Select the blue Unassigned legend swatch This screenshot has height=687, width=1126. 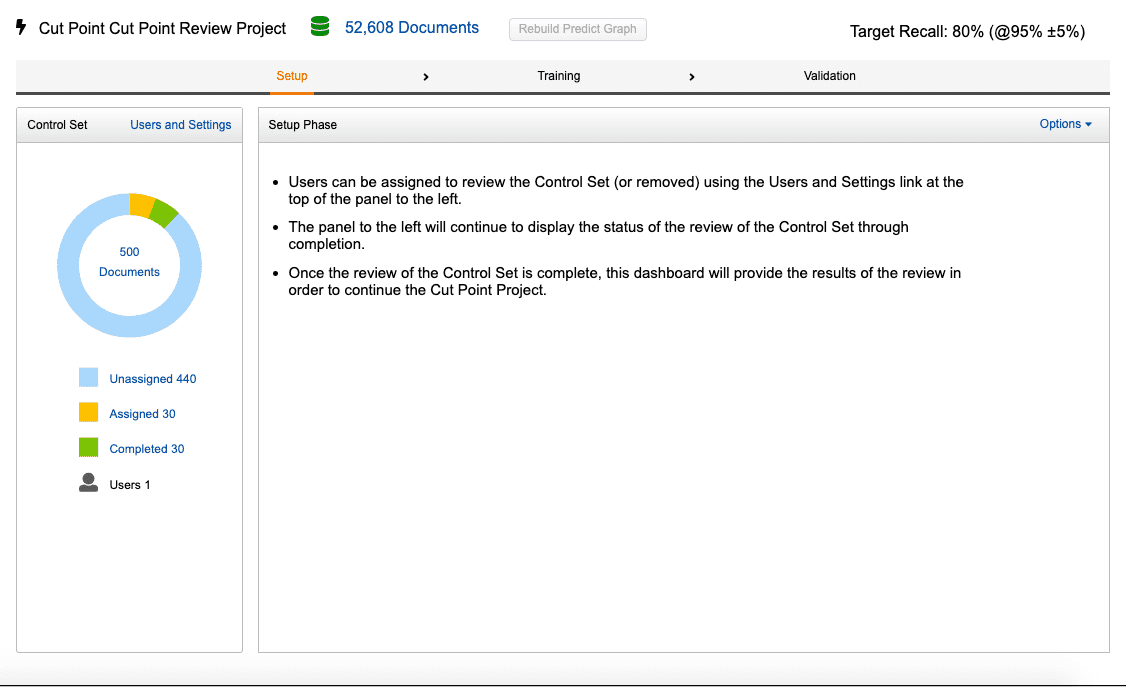pyautogui.click(x=89, y=377)
